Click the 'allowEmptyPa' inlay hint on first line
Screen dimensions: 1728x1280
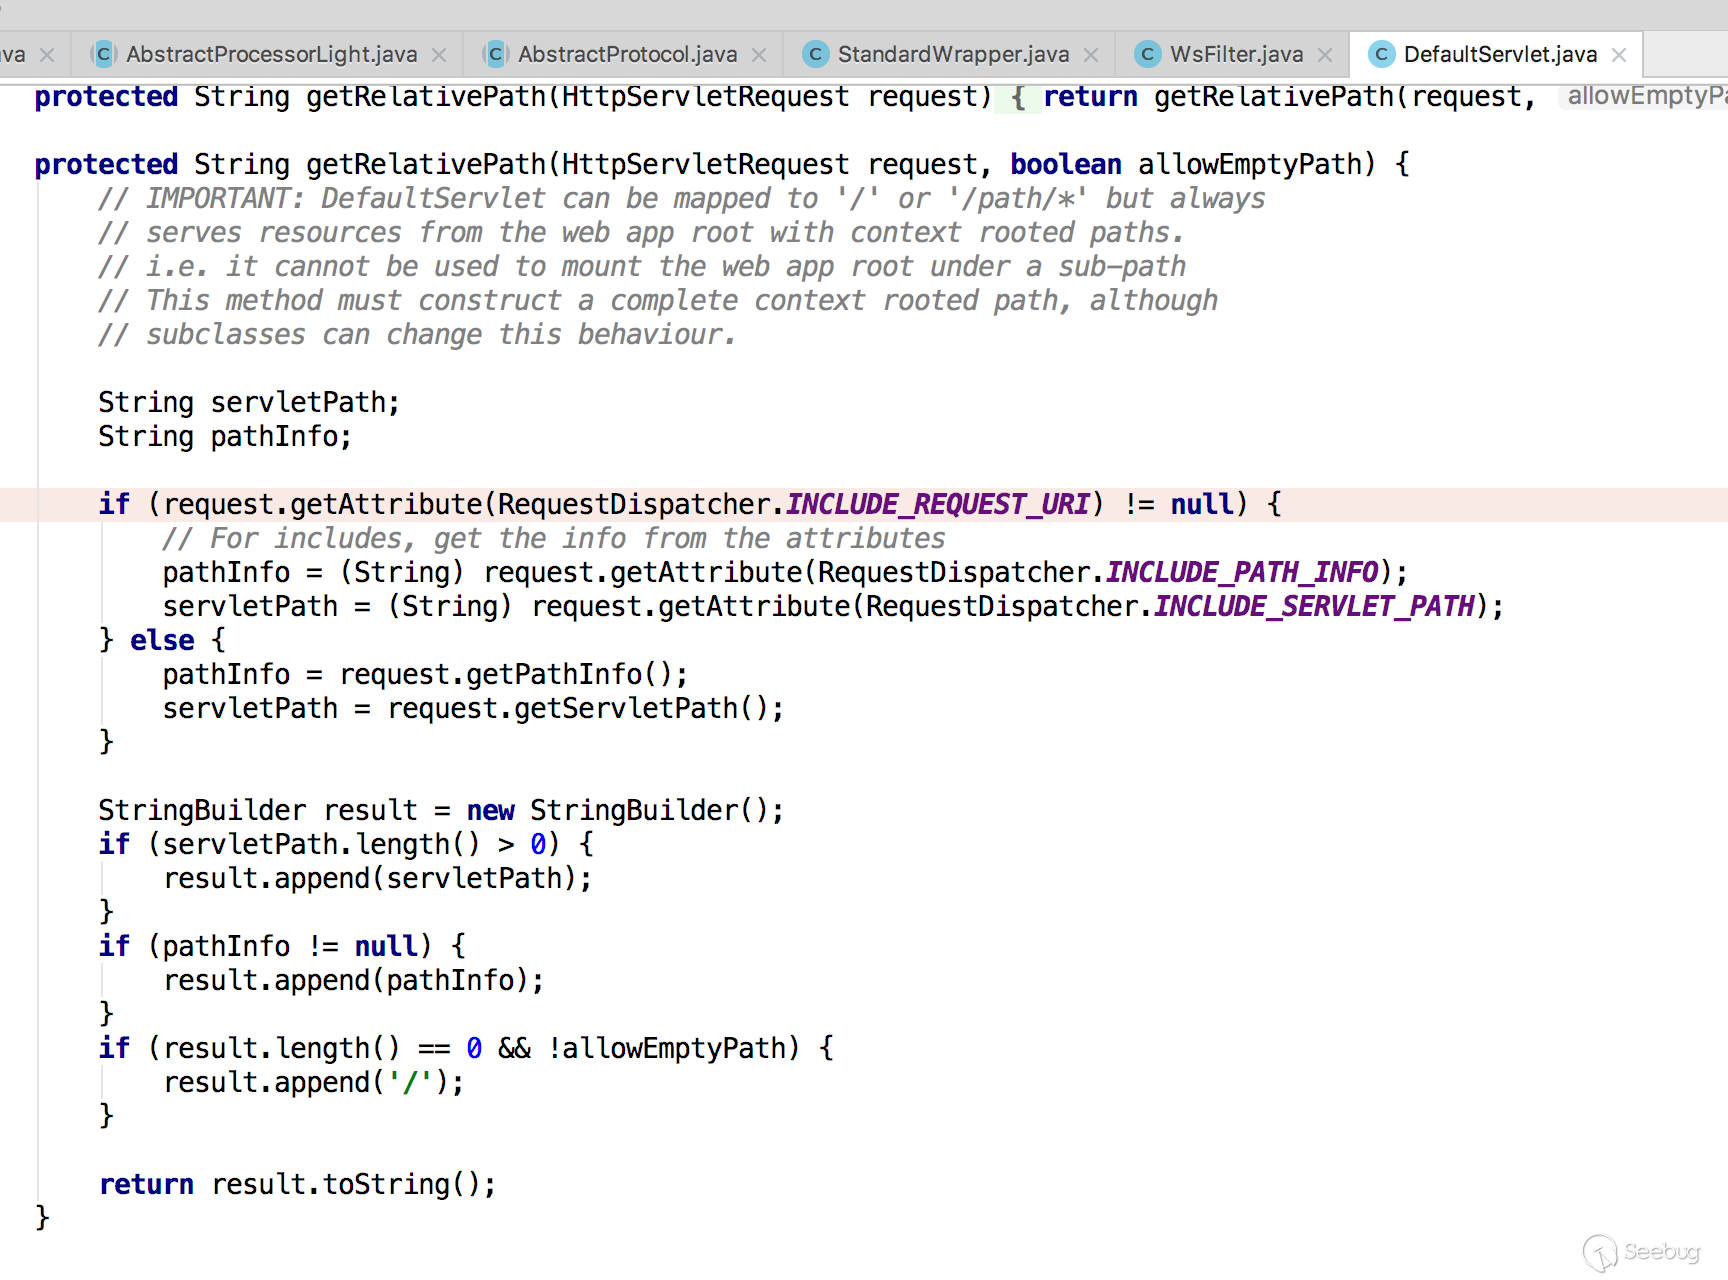coord(1644,96)
